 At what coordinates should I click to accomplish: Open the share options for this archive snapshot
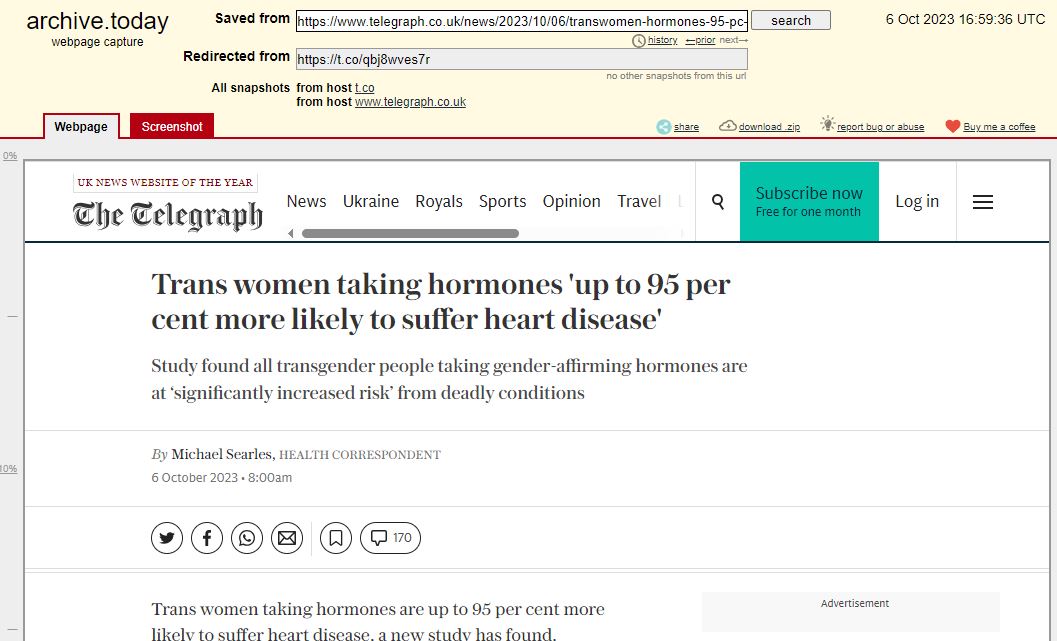click(x=677, y=126)
